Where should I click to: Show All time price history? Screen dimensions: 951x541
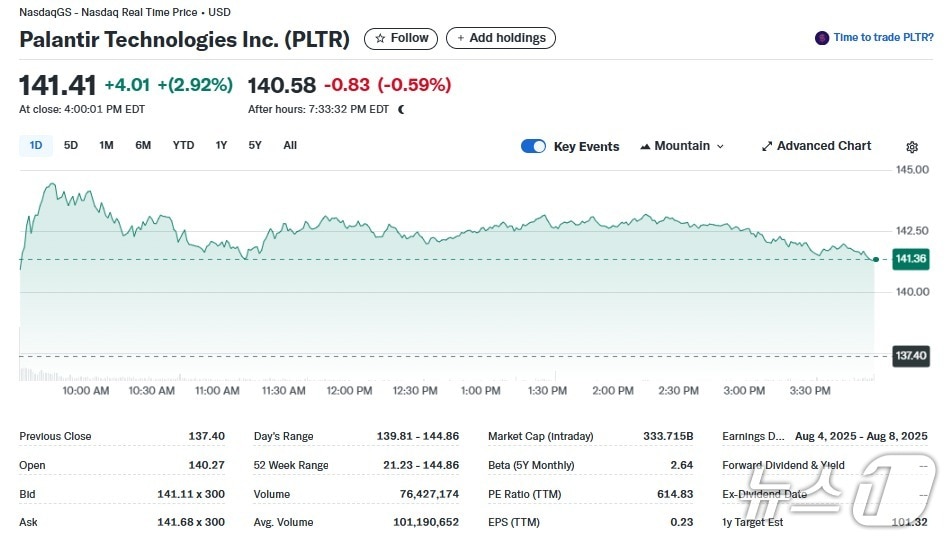[x=290, y=145]
